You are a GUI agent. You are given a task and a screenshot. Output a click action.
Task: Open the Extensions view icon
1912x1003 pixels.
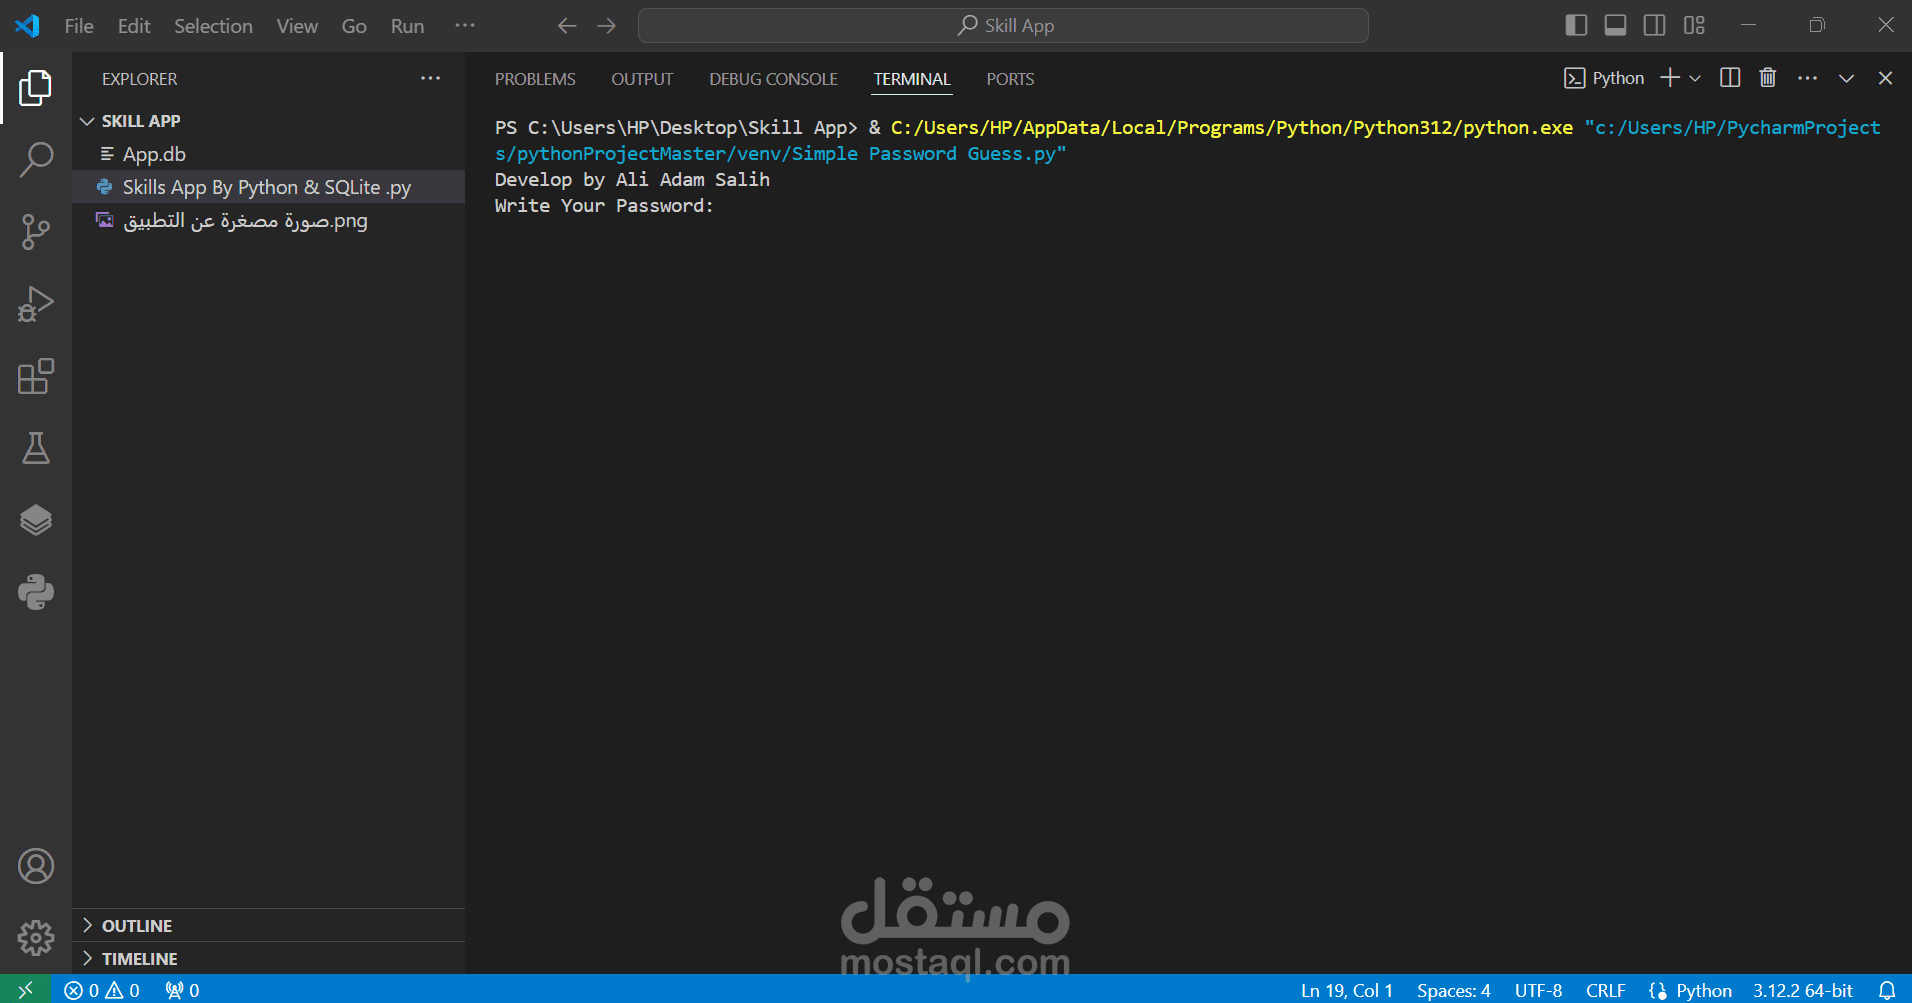click(36, 376)
